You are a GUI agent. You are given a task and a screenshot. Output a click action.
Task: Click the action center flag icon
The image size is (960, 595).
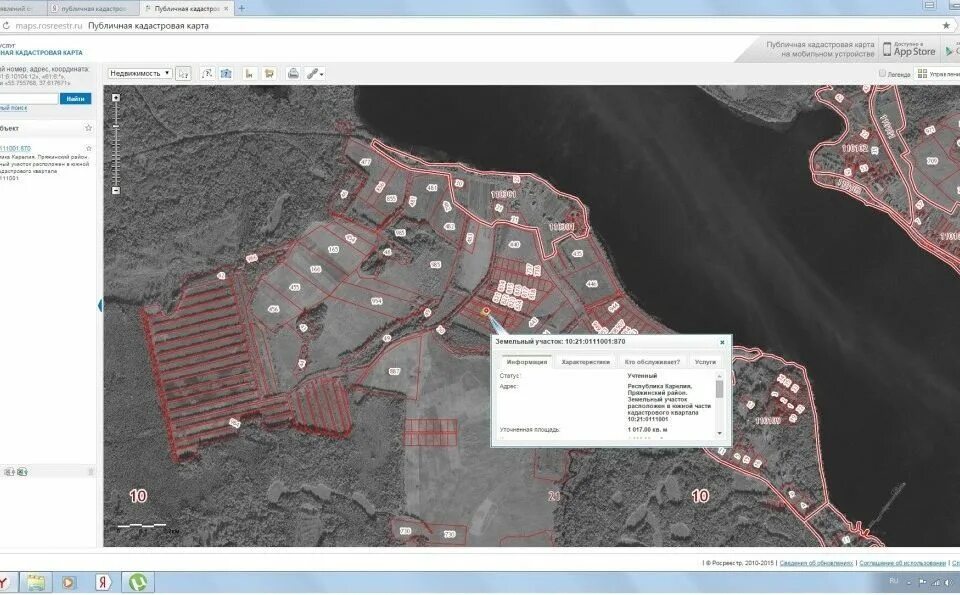[x=923, y=582]
